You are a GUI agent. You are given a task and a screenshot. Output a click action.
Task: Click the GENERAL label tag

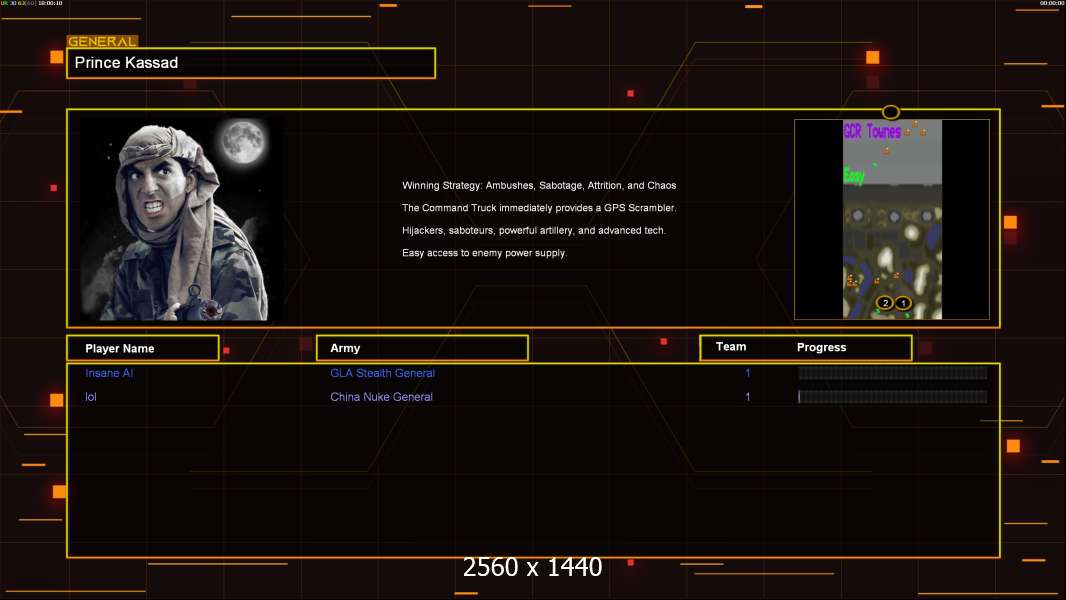(102, 41)
